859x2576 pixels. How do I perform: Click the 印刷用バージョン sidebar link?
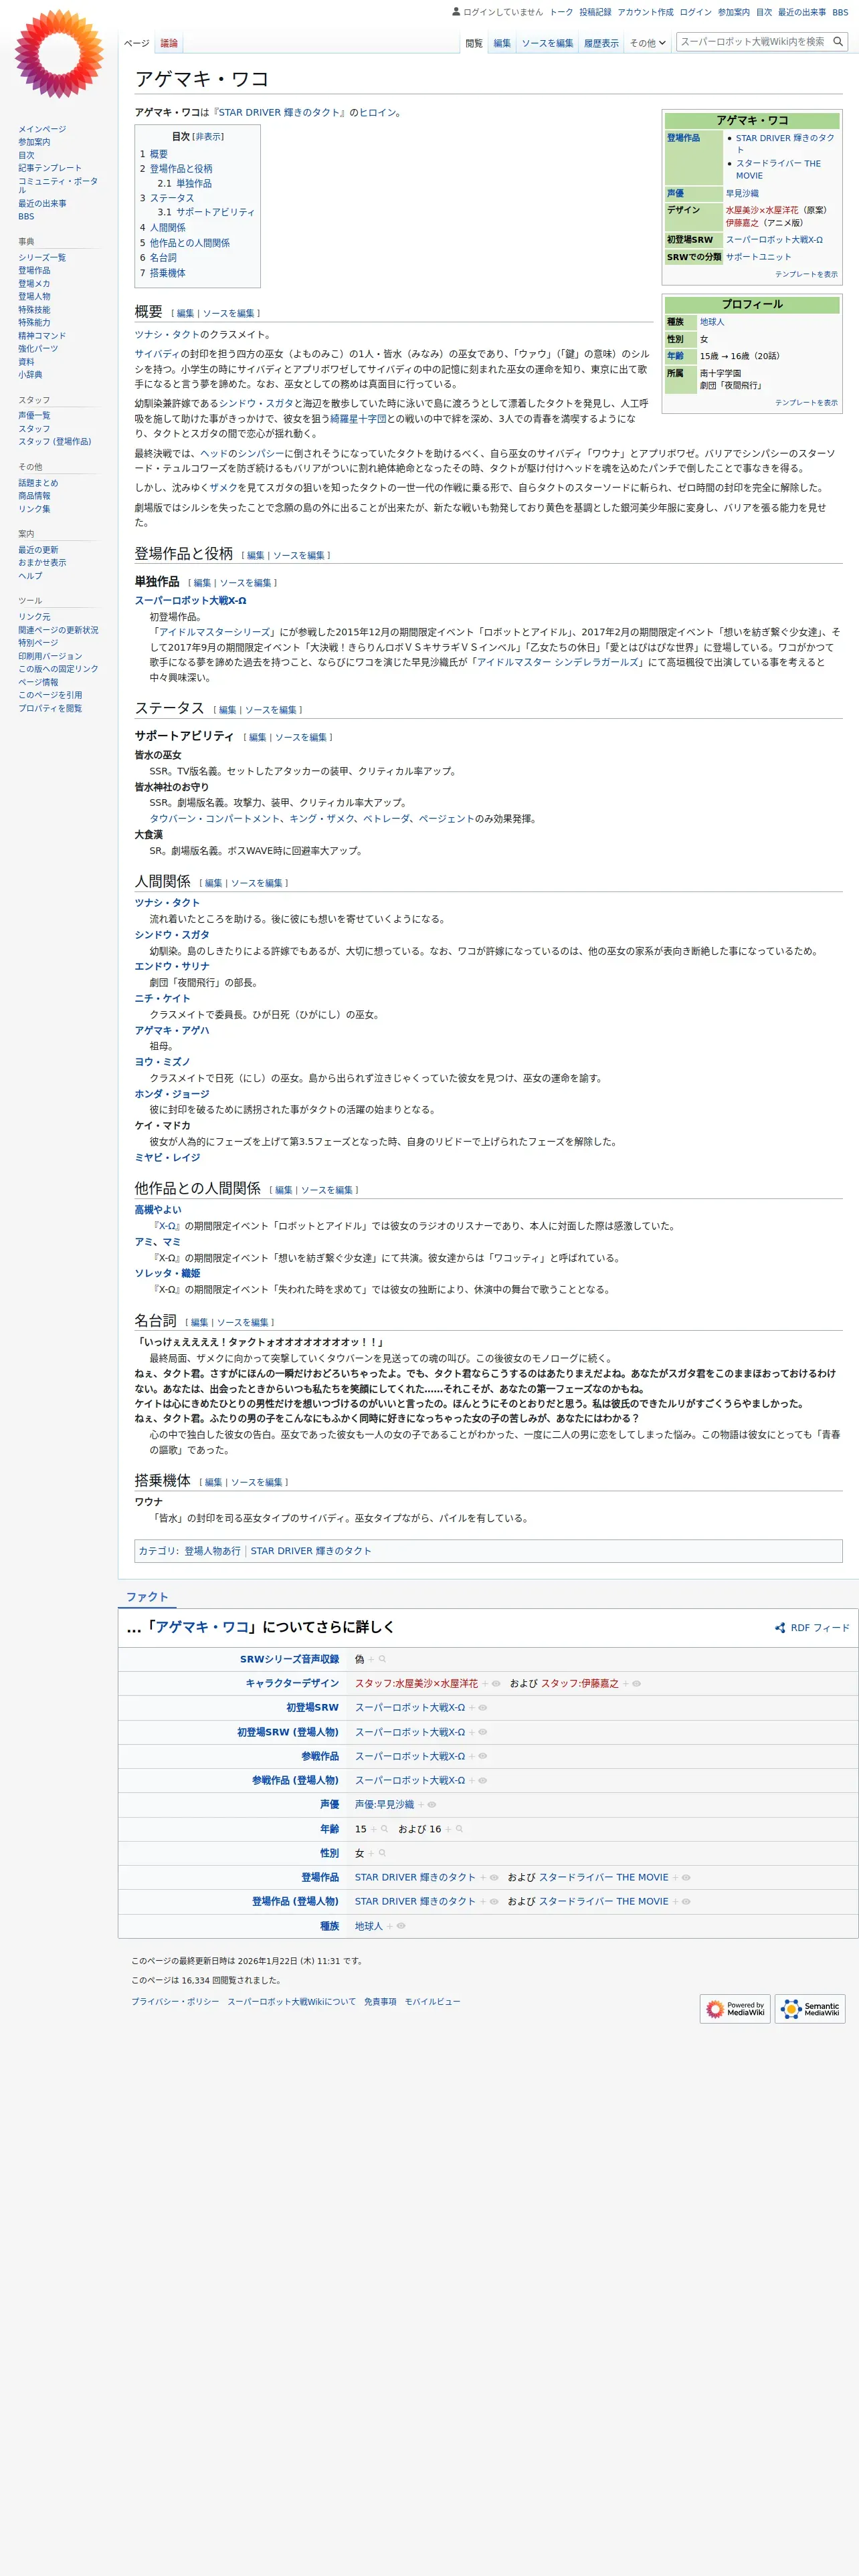(50, 656)
